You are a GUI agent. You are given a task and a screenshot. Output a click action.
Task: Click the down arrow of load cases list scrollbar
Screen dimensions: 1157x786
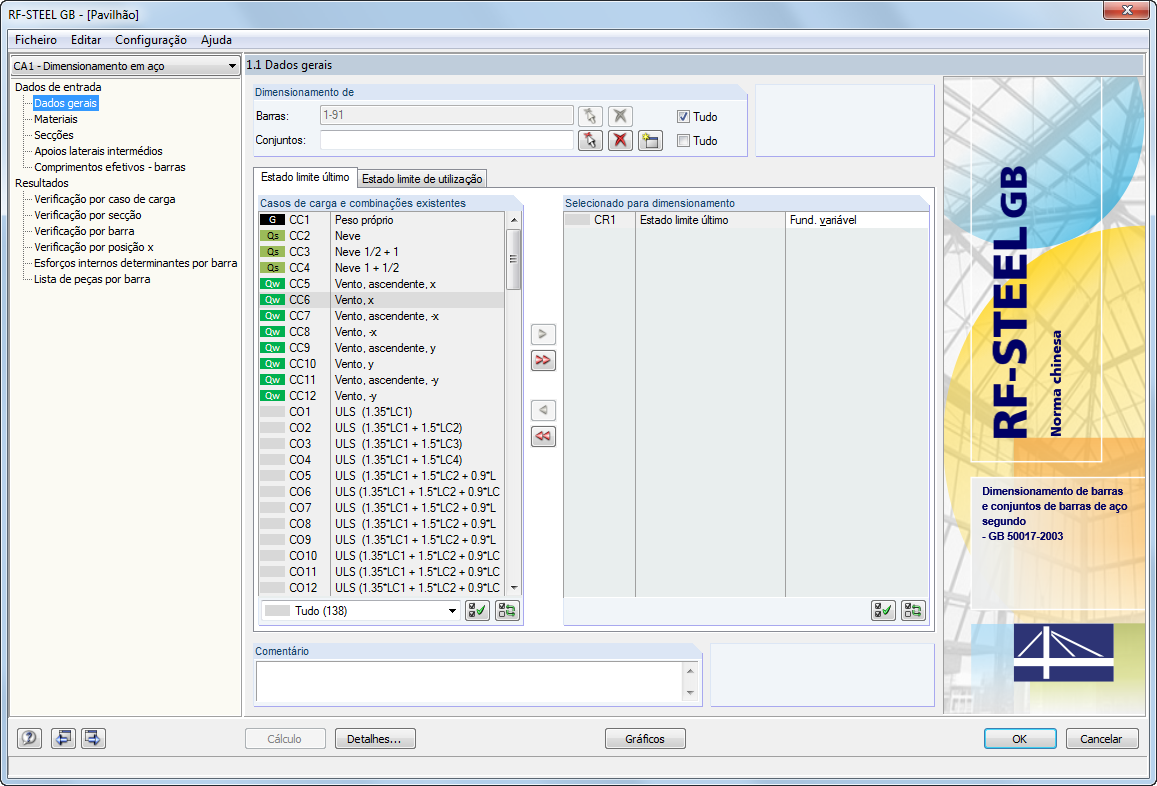tap(514, 587)
